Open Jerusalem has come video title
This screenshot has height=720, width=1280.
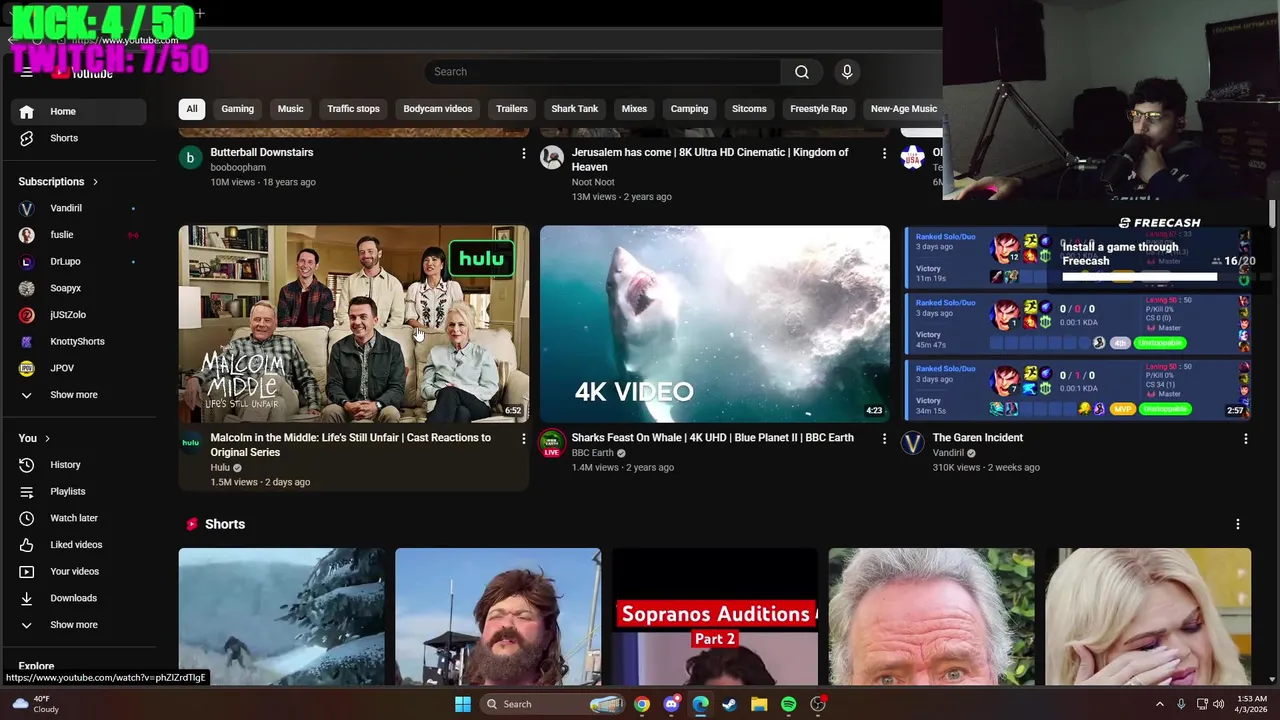point(710,160)
